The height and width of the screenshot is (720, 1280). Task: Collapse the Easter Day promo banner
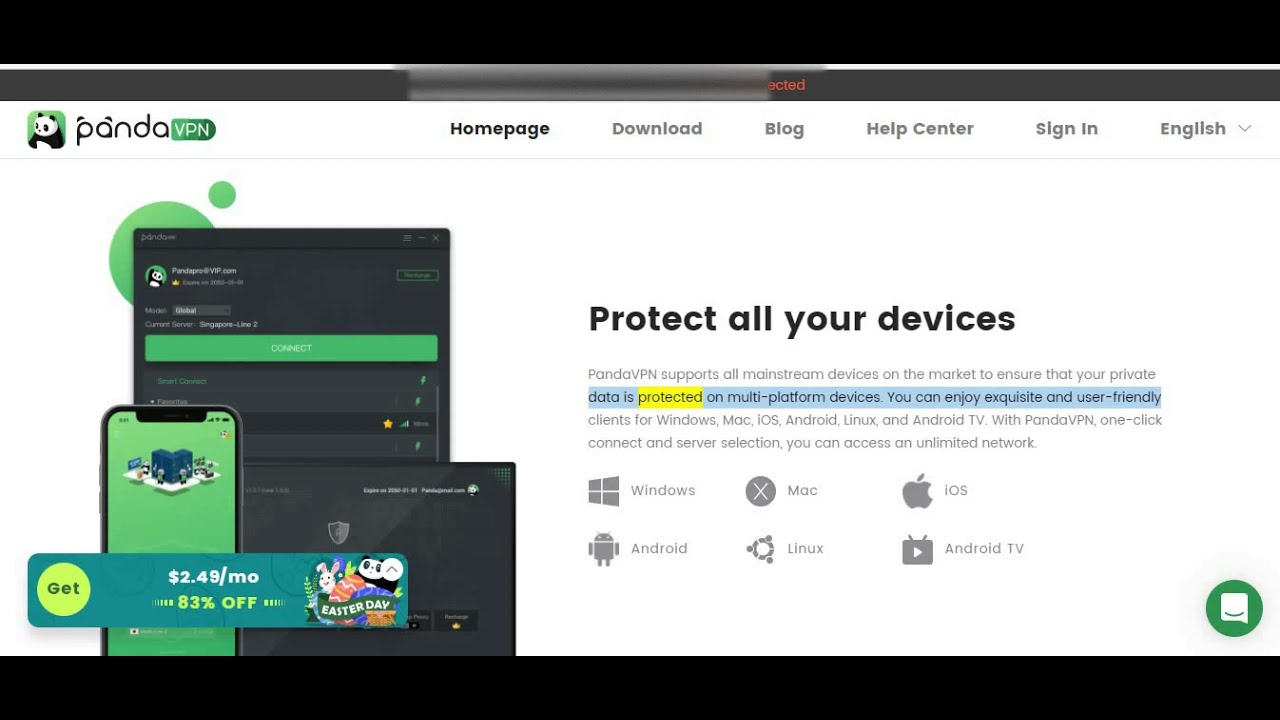tap(392, 570)
